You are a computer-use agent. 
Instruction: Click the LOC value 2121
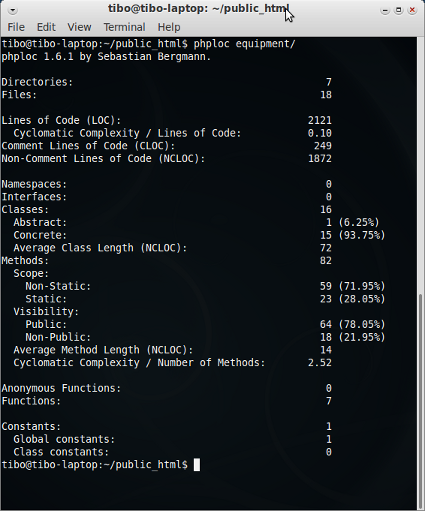(320, 120)
